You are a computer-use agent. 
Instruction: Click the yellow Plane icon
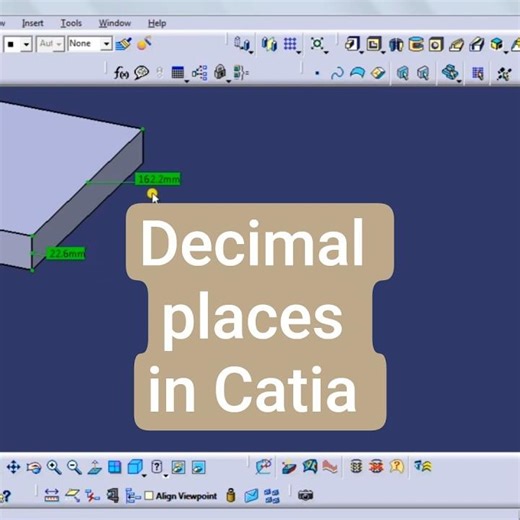click(378, 73)
